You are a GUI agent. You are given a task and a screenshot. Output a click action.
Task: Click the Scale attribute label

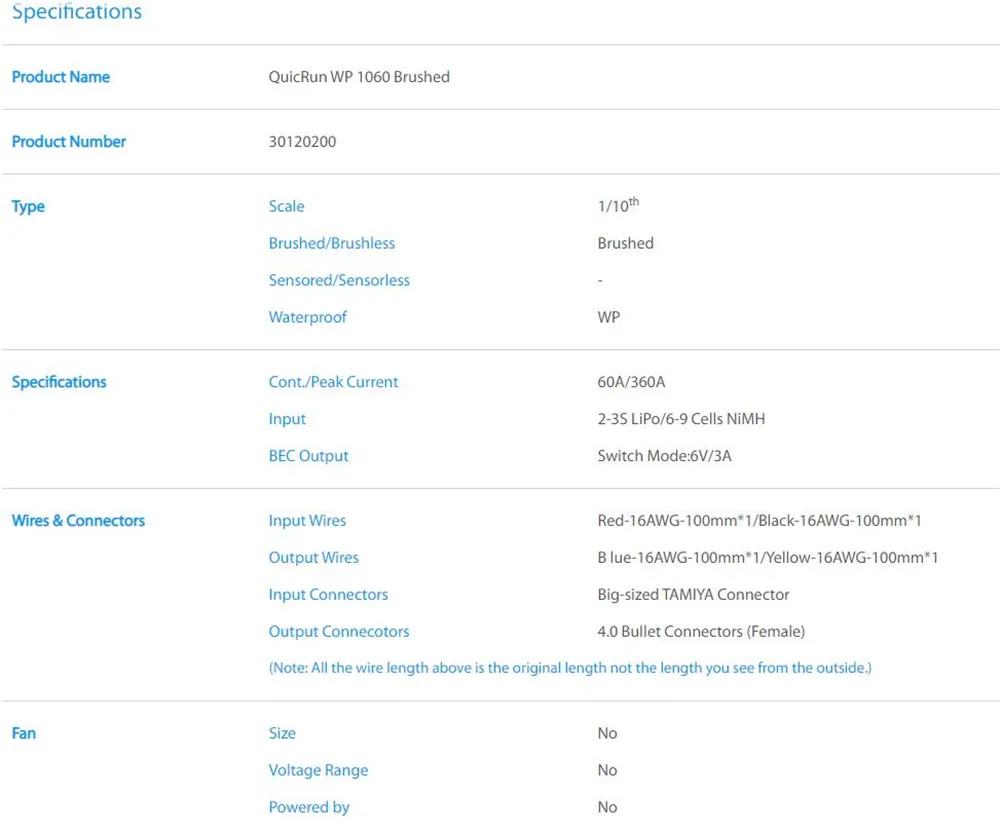click(x=286, y=207)
